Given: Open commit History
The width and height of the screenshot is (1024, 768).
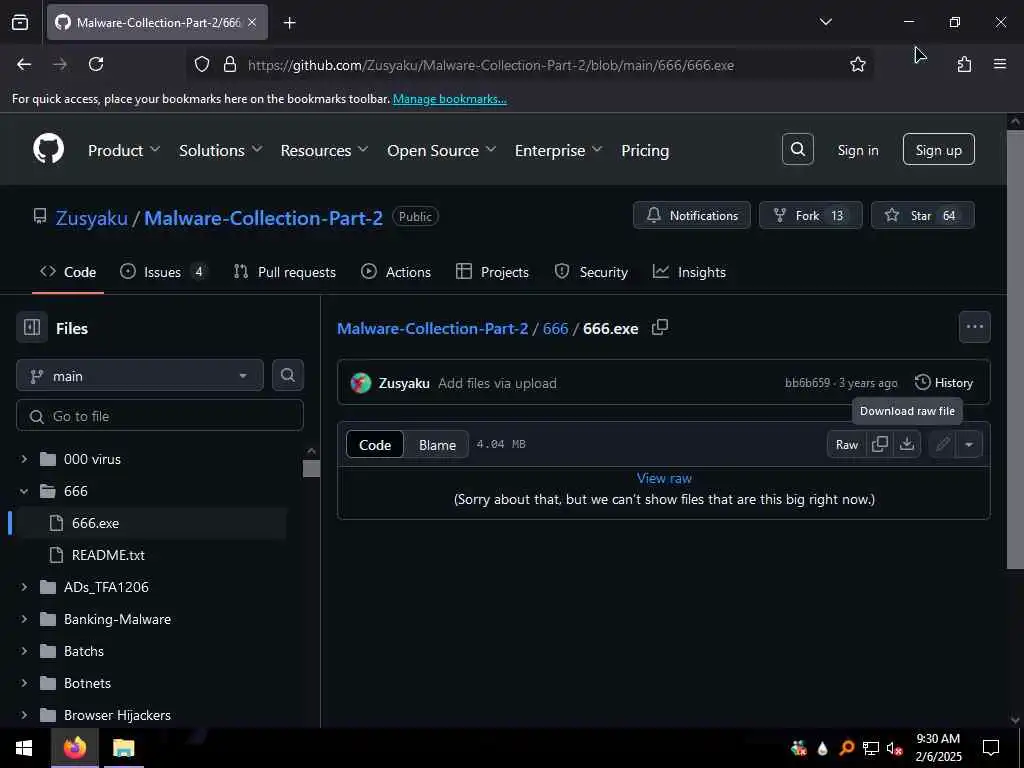Looking at the screenshot, I should coord(944,383).
